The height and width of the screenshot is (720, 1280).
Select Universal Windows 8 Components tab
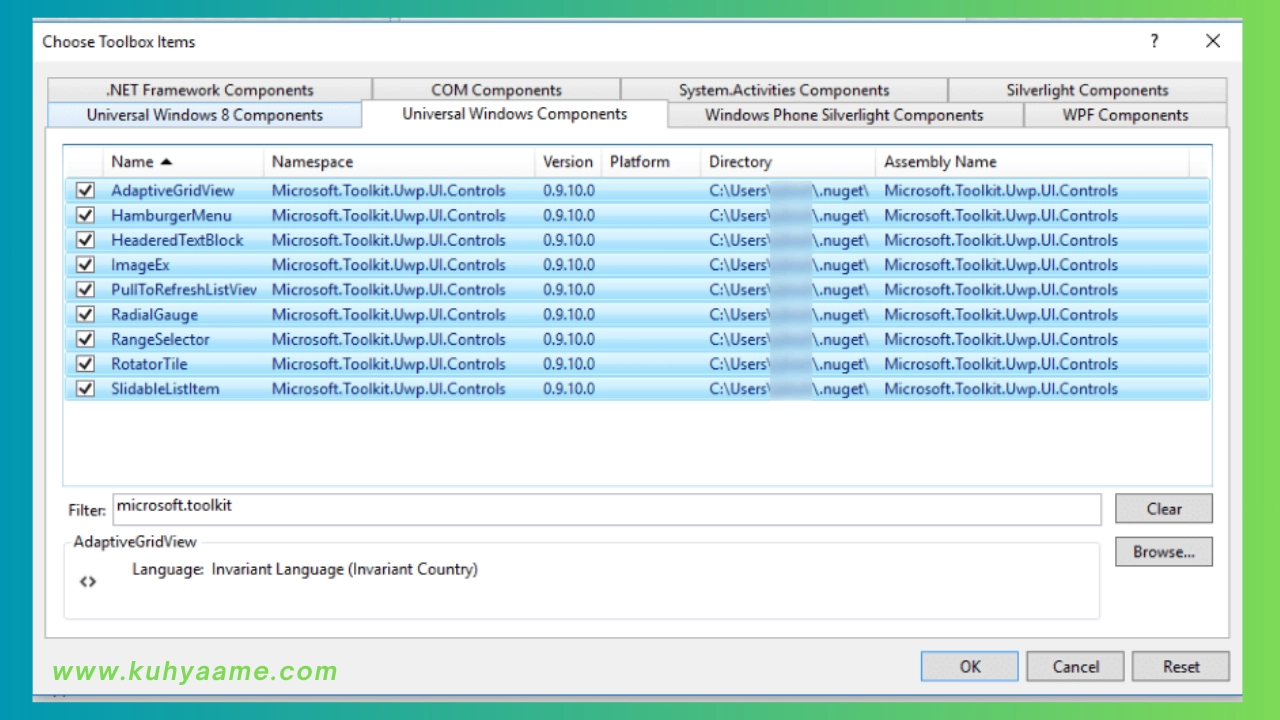(205, 115)
